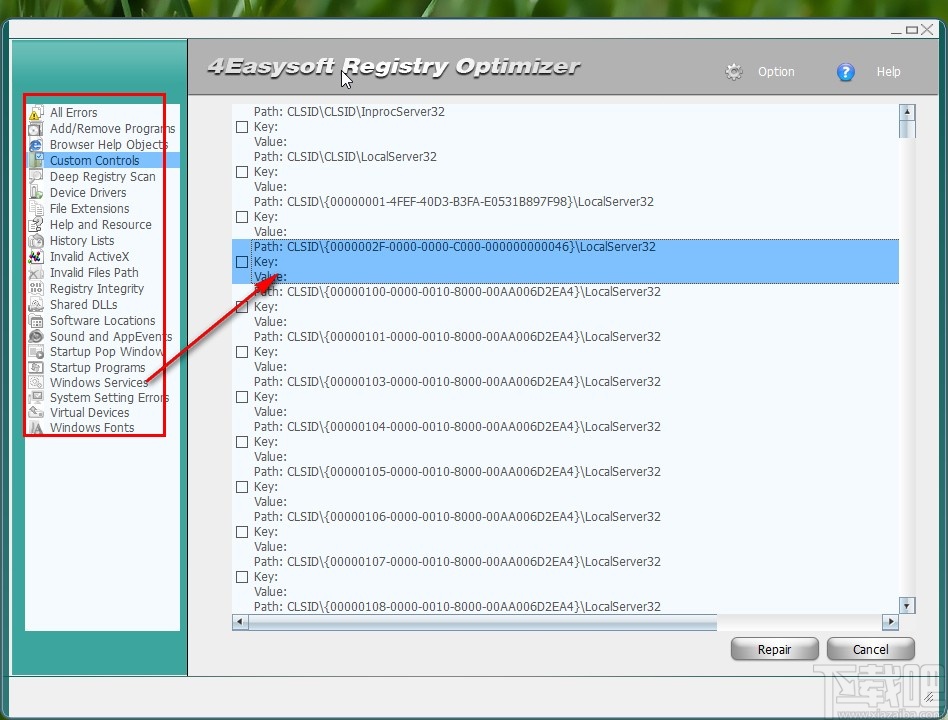Image resolution: width=948 pixels, height=720 pixels.
Task: Click the Windows Services icon
Action: [x=36, y=383]
